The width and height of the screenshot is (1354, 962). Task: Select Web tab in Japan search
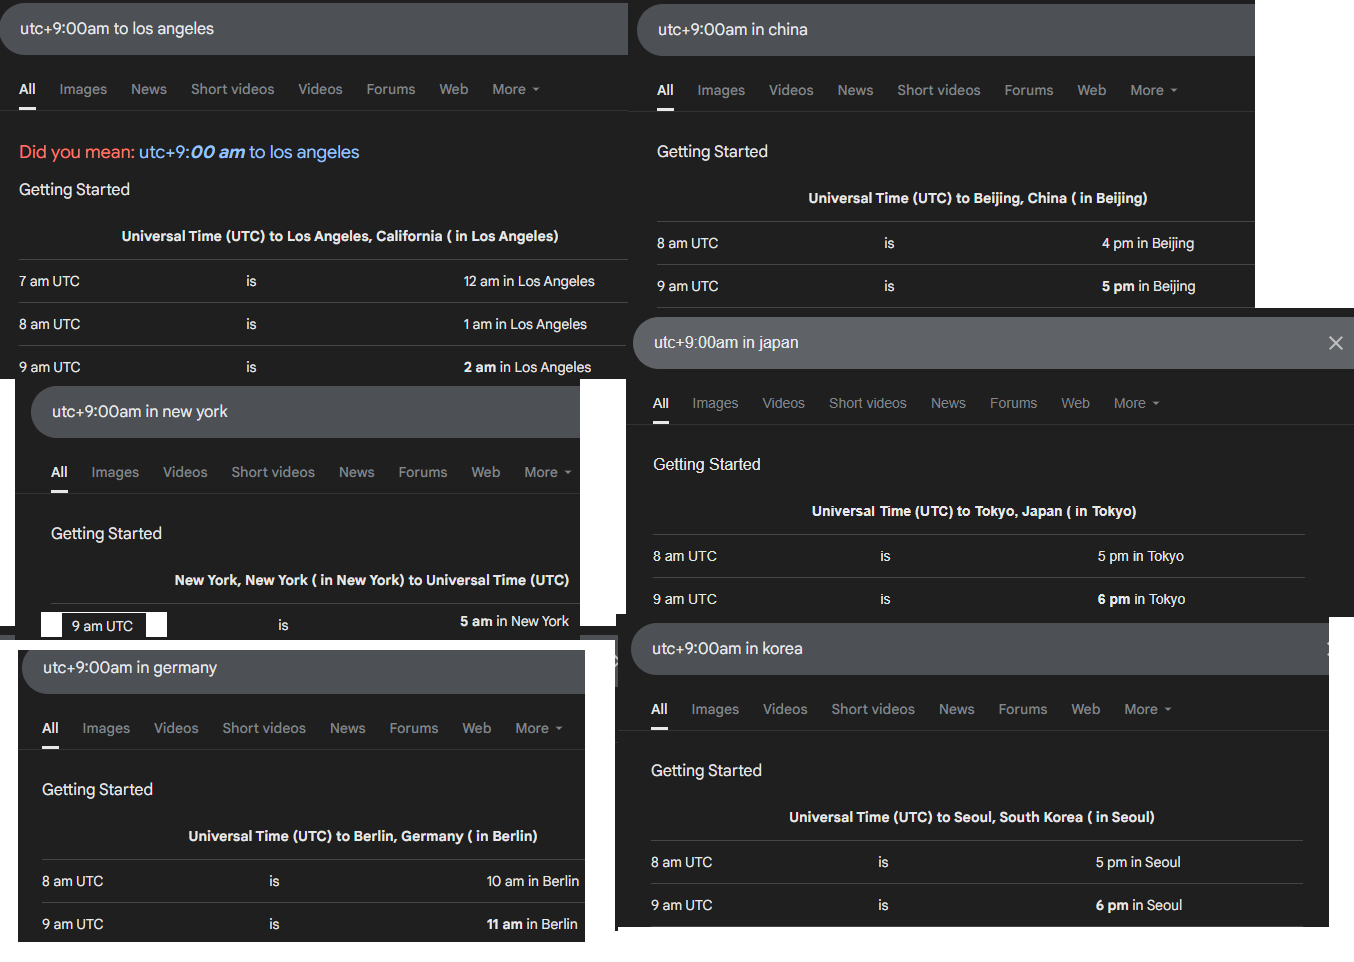pyautogui.click(x=1076, y=403)
